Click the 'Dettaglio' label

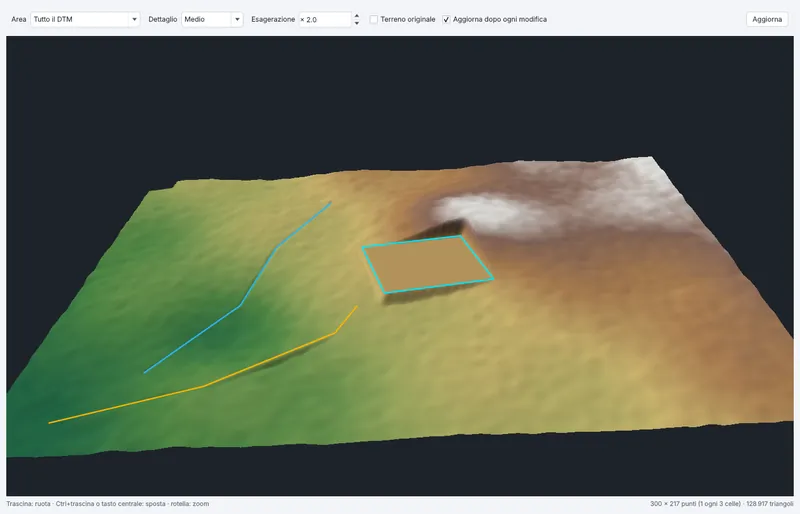pyautogui.click(x=163, y=19)
